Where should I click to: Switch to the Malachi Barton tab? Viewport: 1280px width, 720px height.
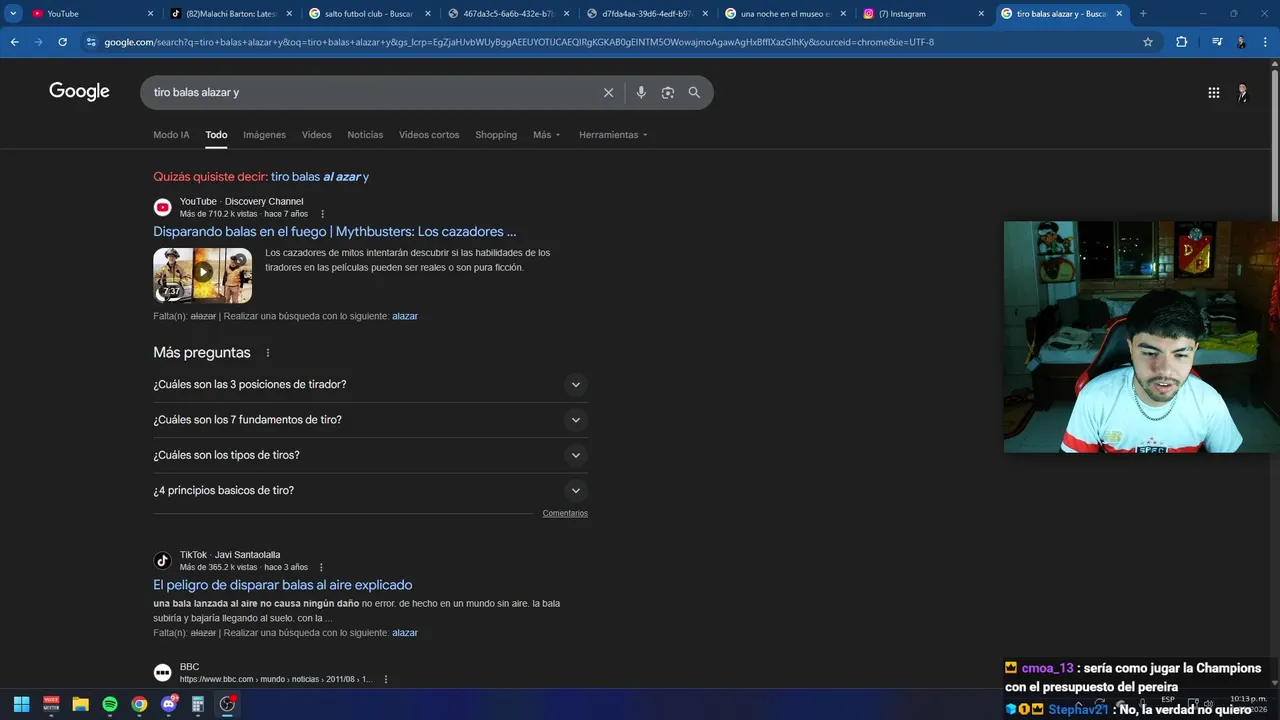[230, 14]
